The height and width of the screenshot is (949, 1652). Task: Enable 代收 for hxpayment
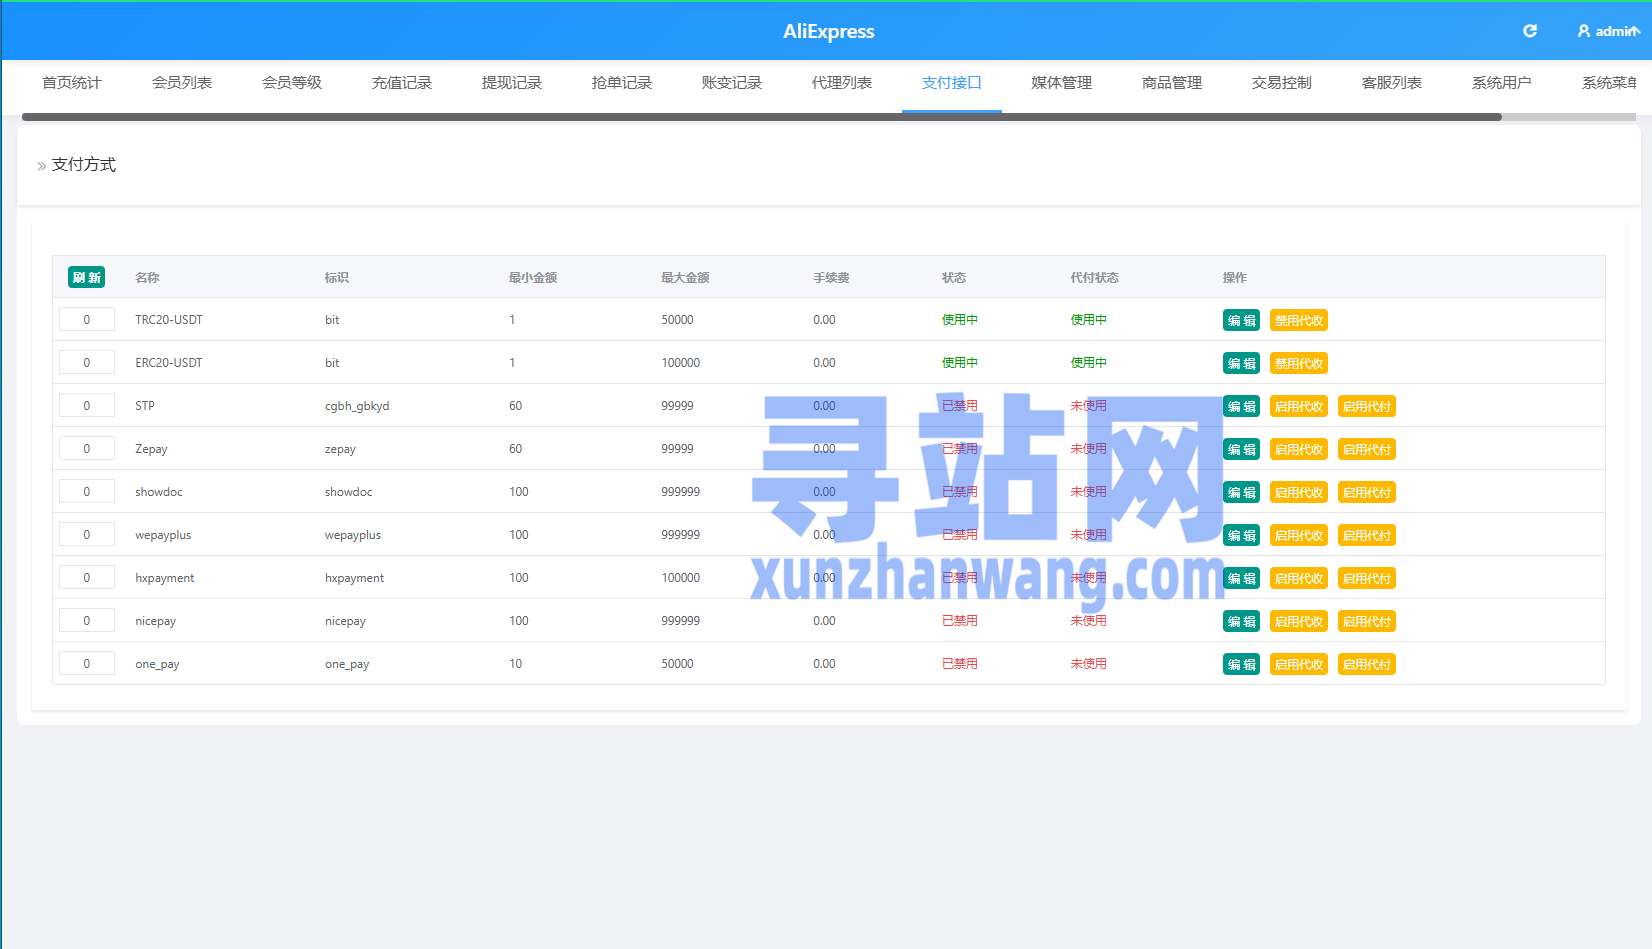point(1299,578)
